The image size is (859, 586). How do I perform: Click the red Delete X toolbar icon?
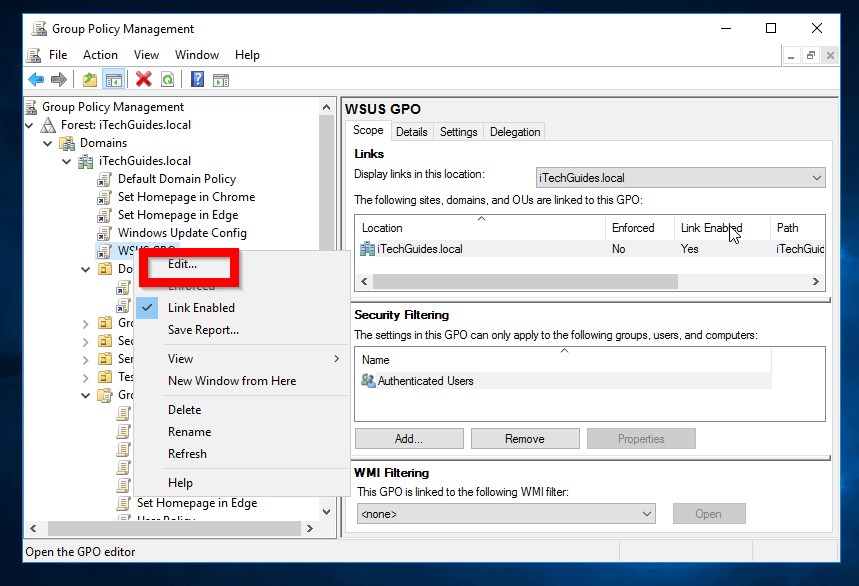pyautogui.click(x=144, y=79)
